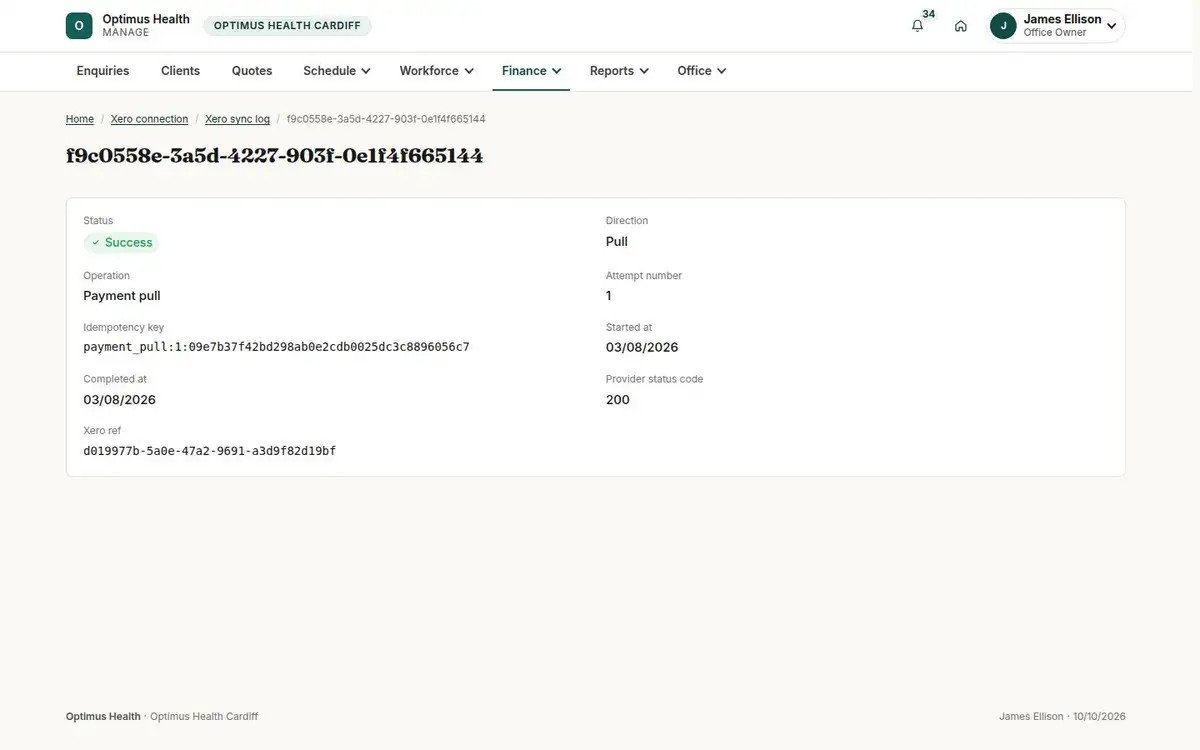1200x750 pixels.
Task: Go back to Xero sync log breadcrumb
Action: click(237, 119)
